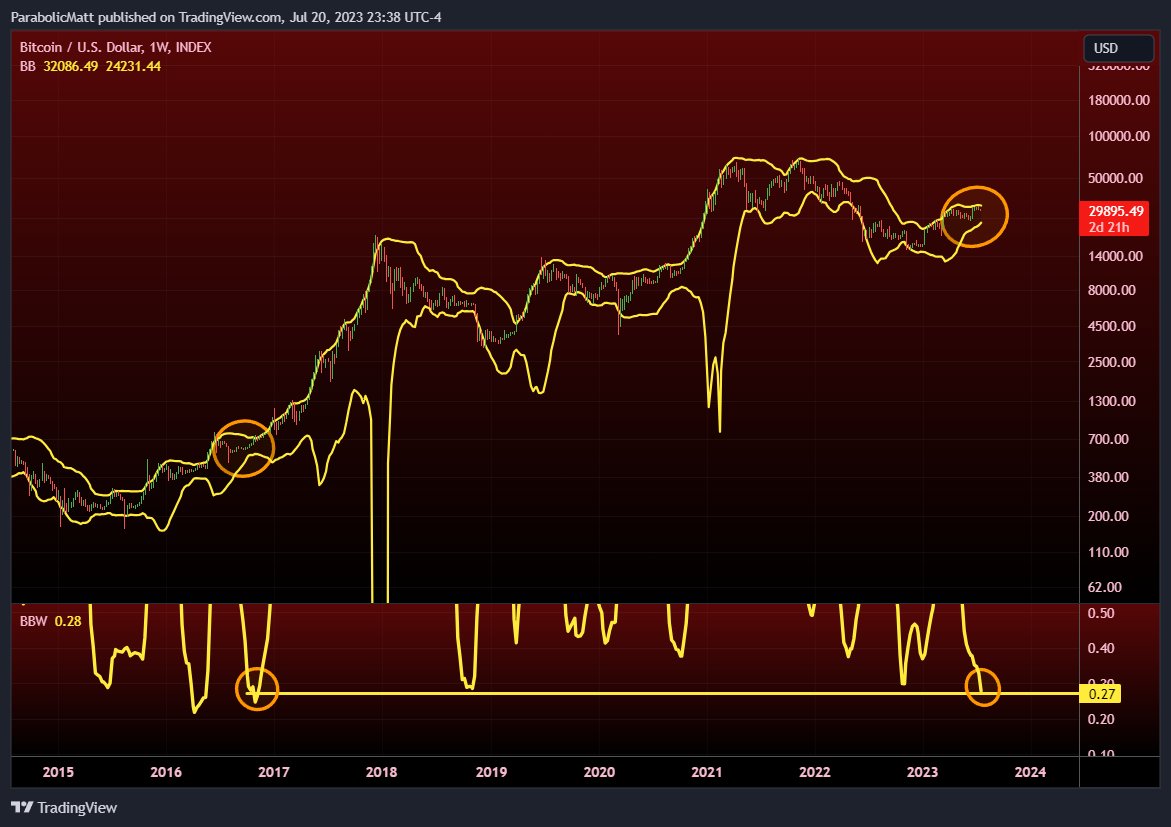Select the 2023 time axis label
Image resolution: width=1171 pixels, height=827 pixels.
click(x=922, y=772)
